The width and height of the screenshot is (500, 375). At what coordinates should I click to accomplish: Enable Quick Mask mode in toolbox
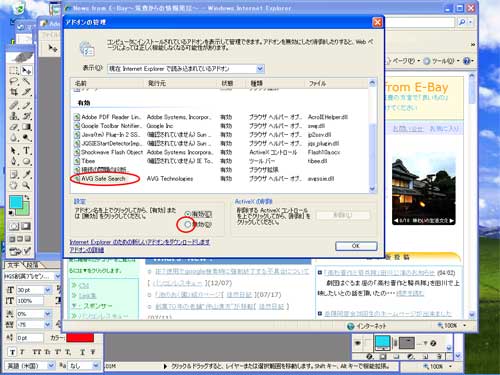[26, 226]
